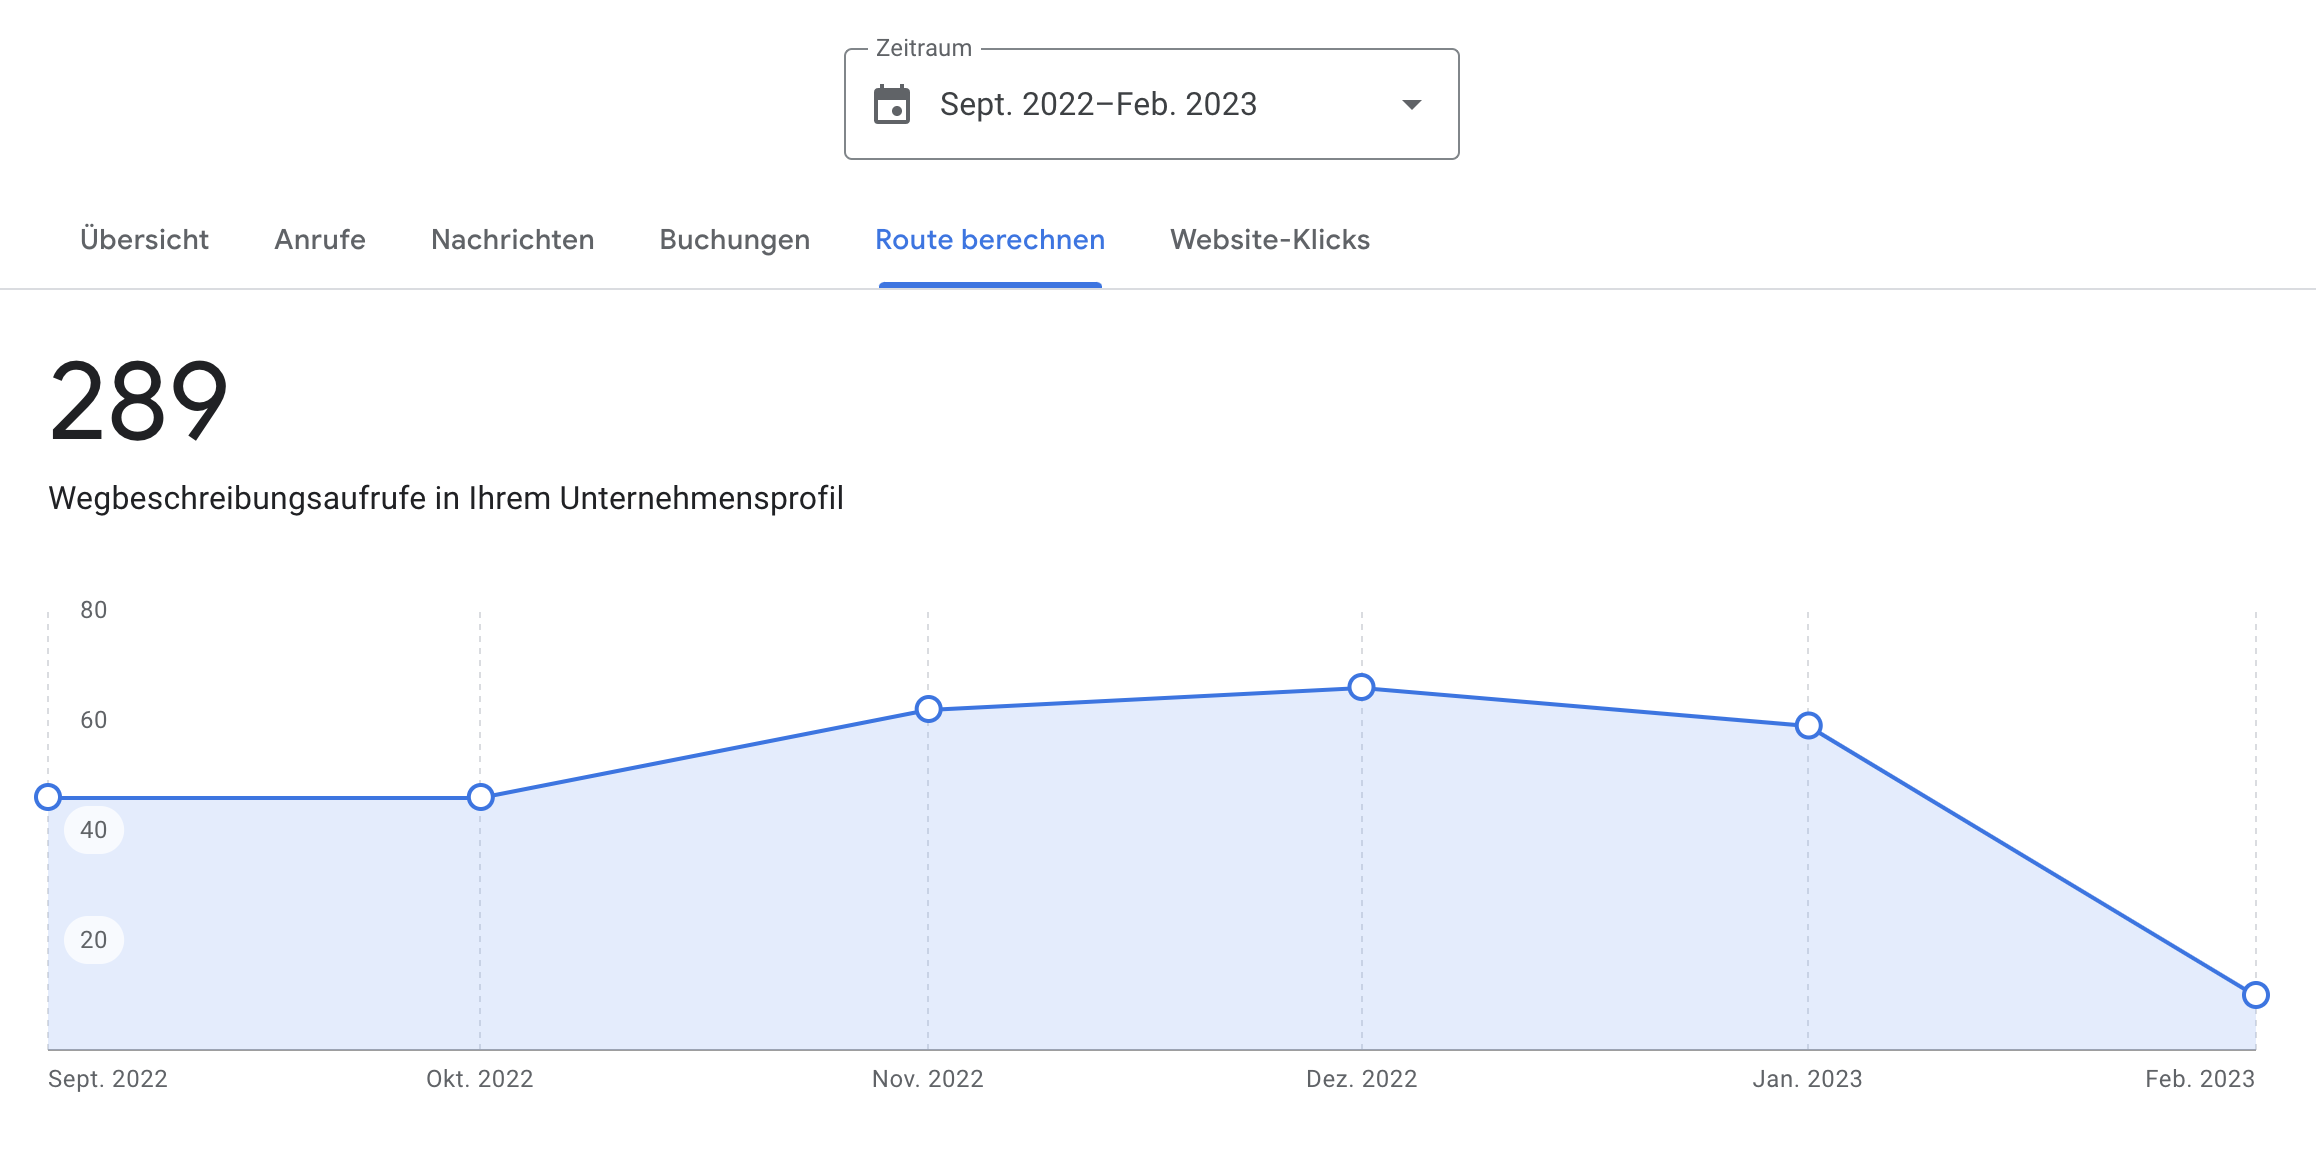Click the calendar icon in Zeitraum field
Screen dimensions: 2316x1156
coord(891,105)
